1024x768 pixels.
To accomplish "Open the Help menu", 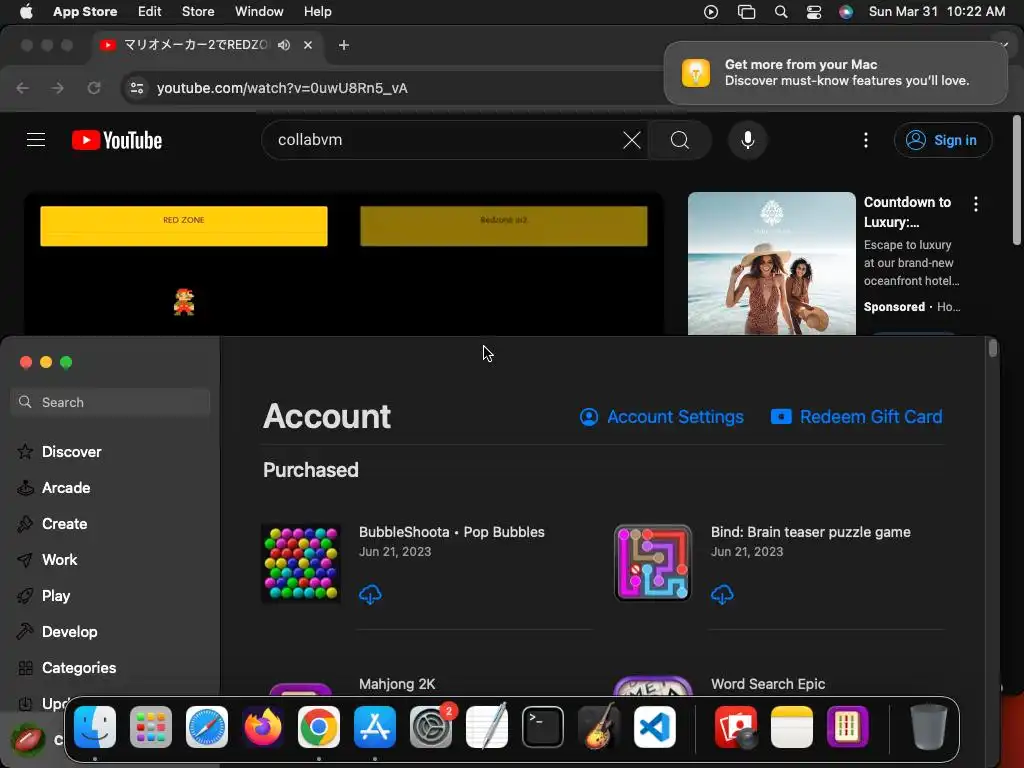I will coord(317,12).
